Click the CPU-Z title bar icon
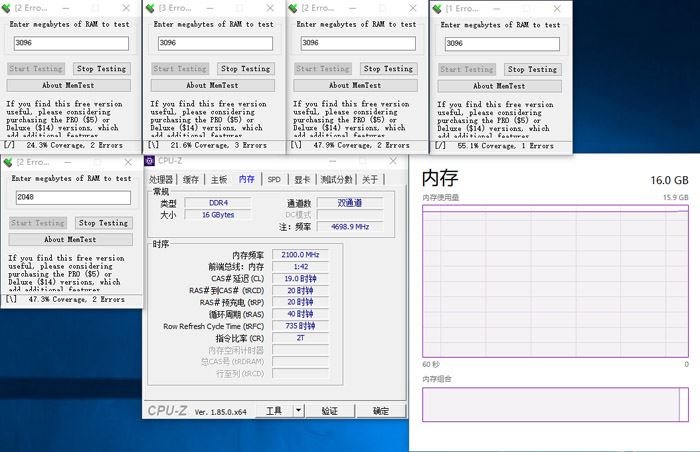Image resolution: width=700 pixels, height=452 pixels. pos(150,161)
